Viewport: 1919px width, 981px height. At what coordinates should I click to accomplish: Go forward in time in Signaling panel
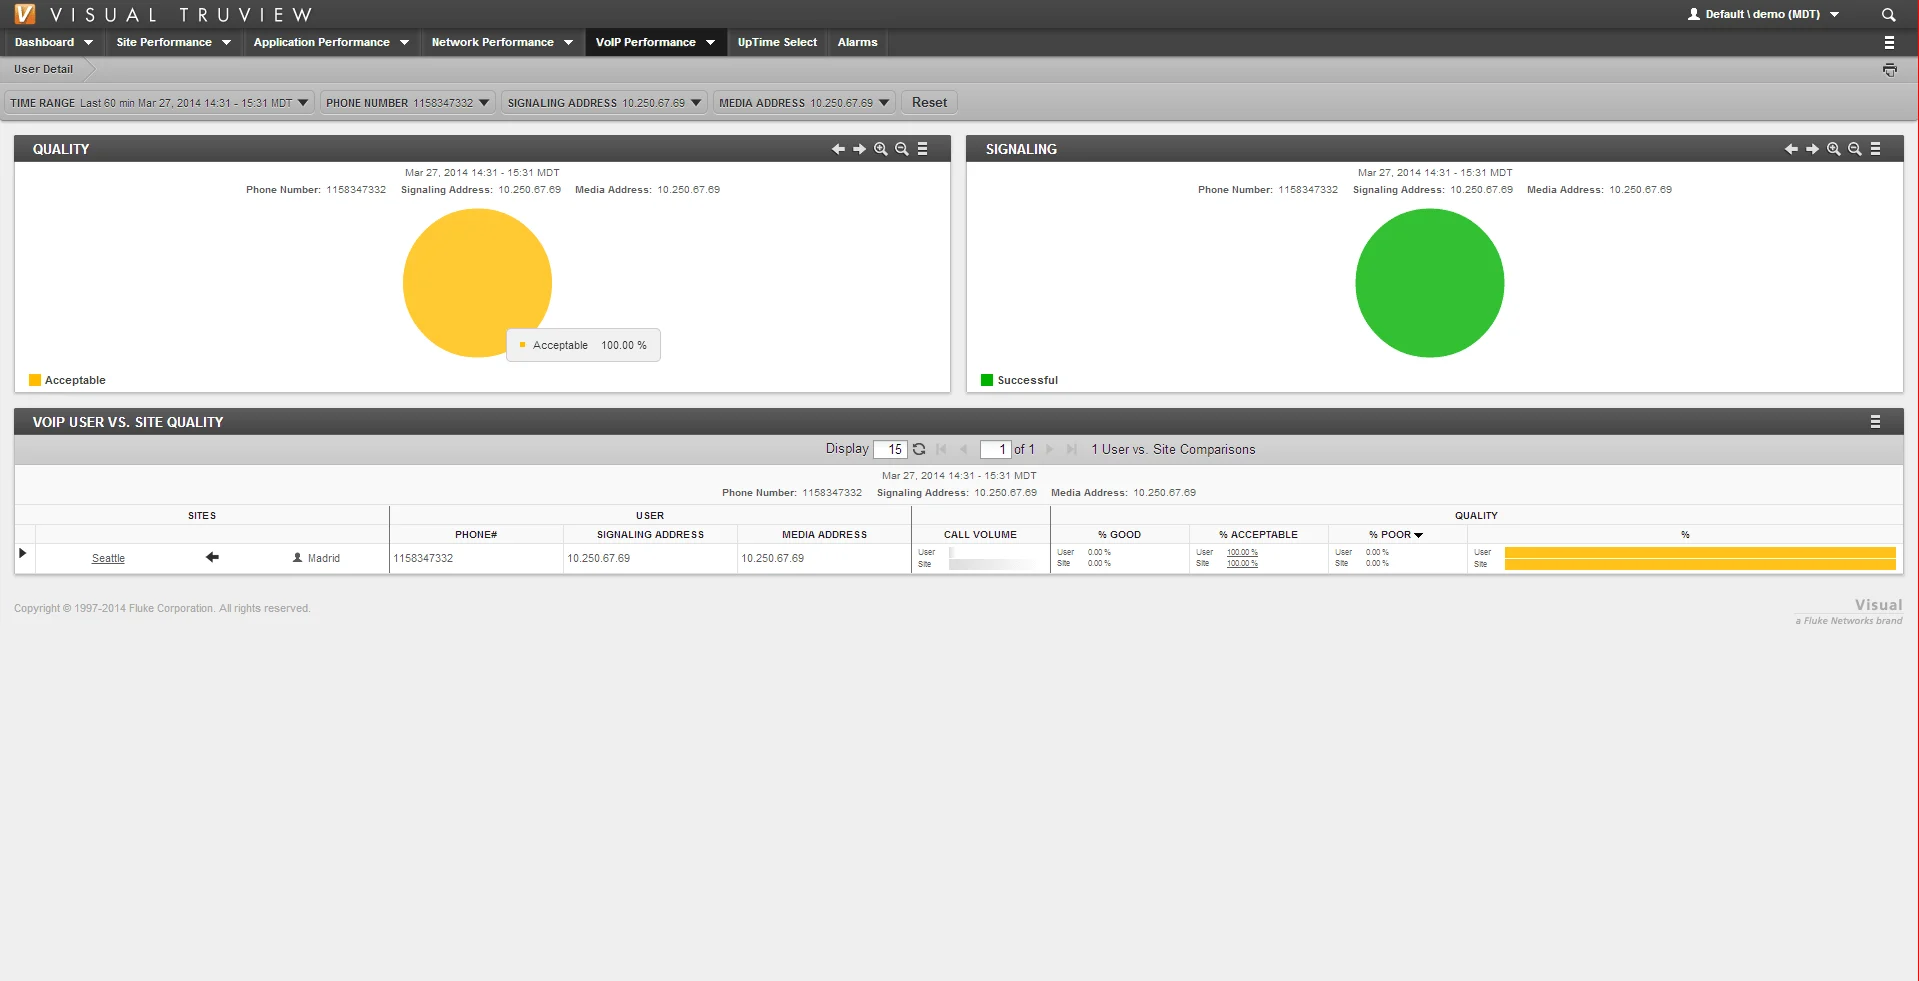[1812, 149]
